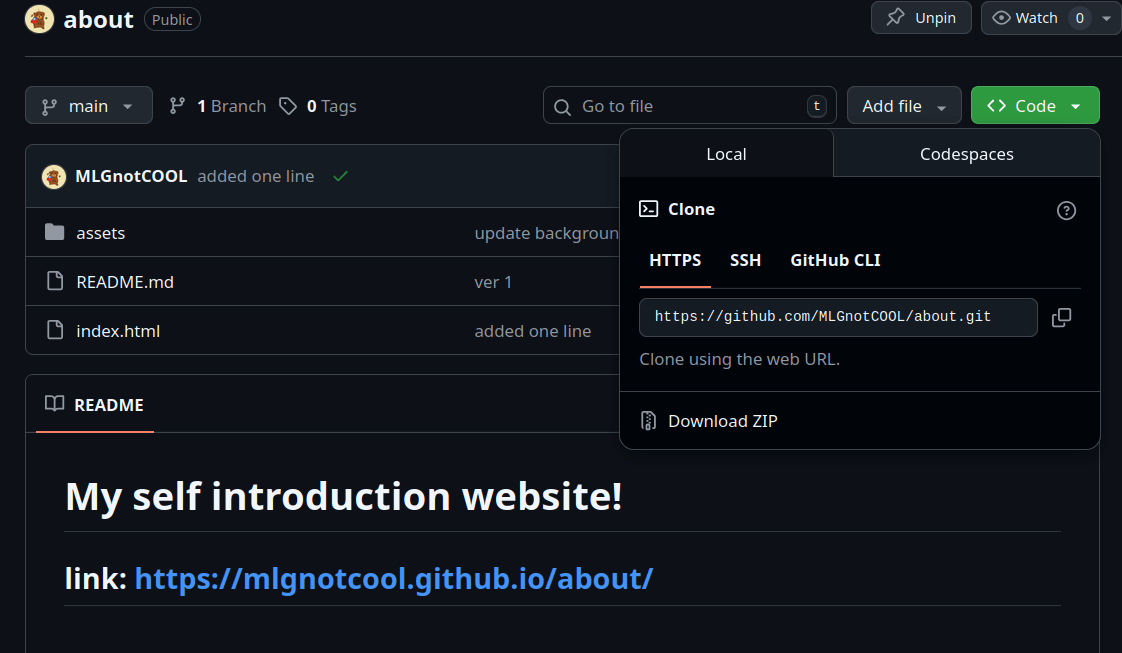Open the mlgnotcool.github.io/about link
This screenshot has width=1122, height=653.
tap(394, 578)
